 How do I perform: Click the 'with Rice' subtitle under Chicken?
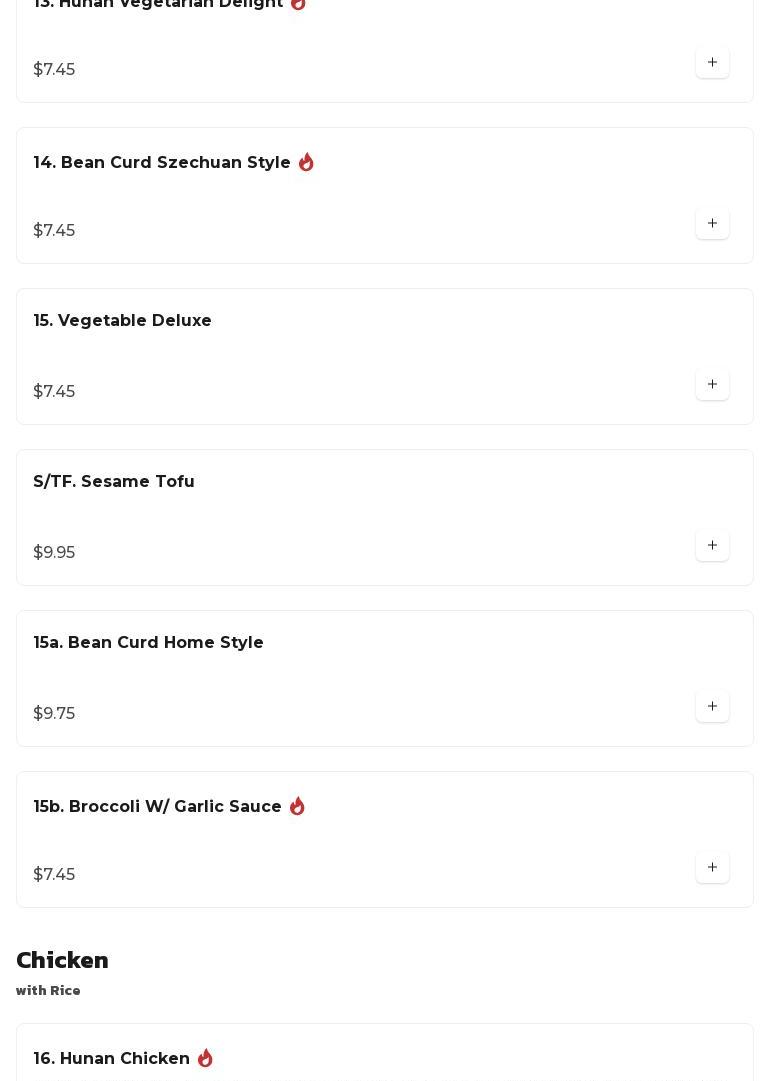tap(48, 991)
